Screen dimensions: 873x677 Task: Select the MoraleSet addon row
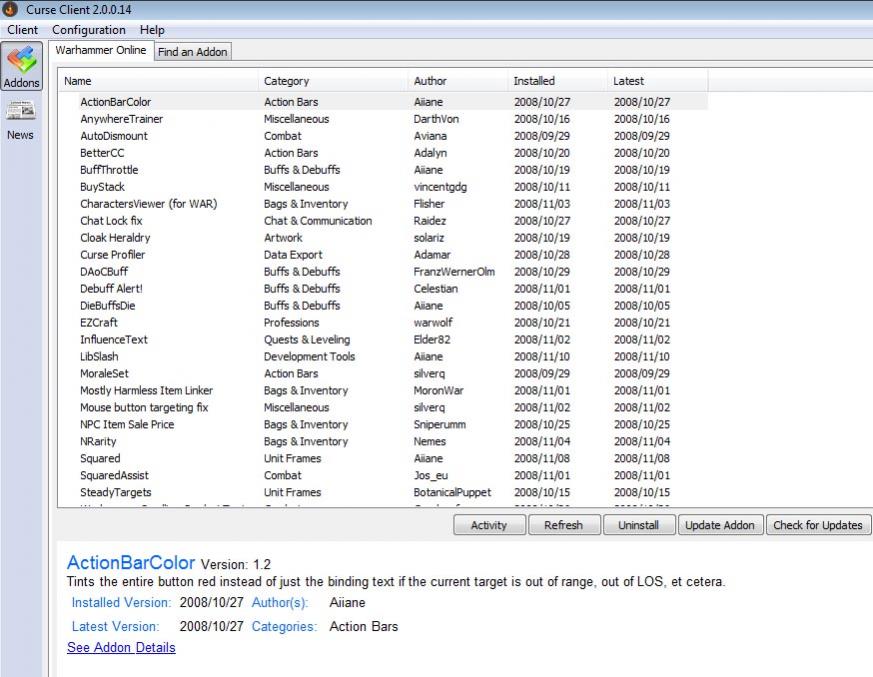click(x=383, y=374)
